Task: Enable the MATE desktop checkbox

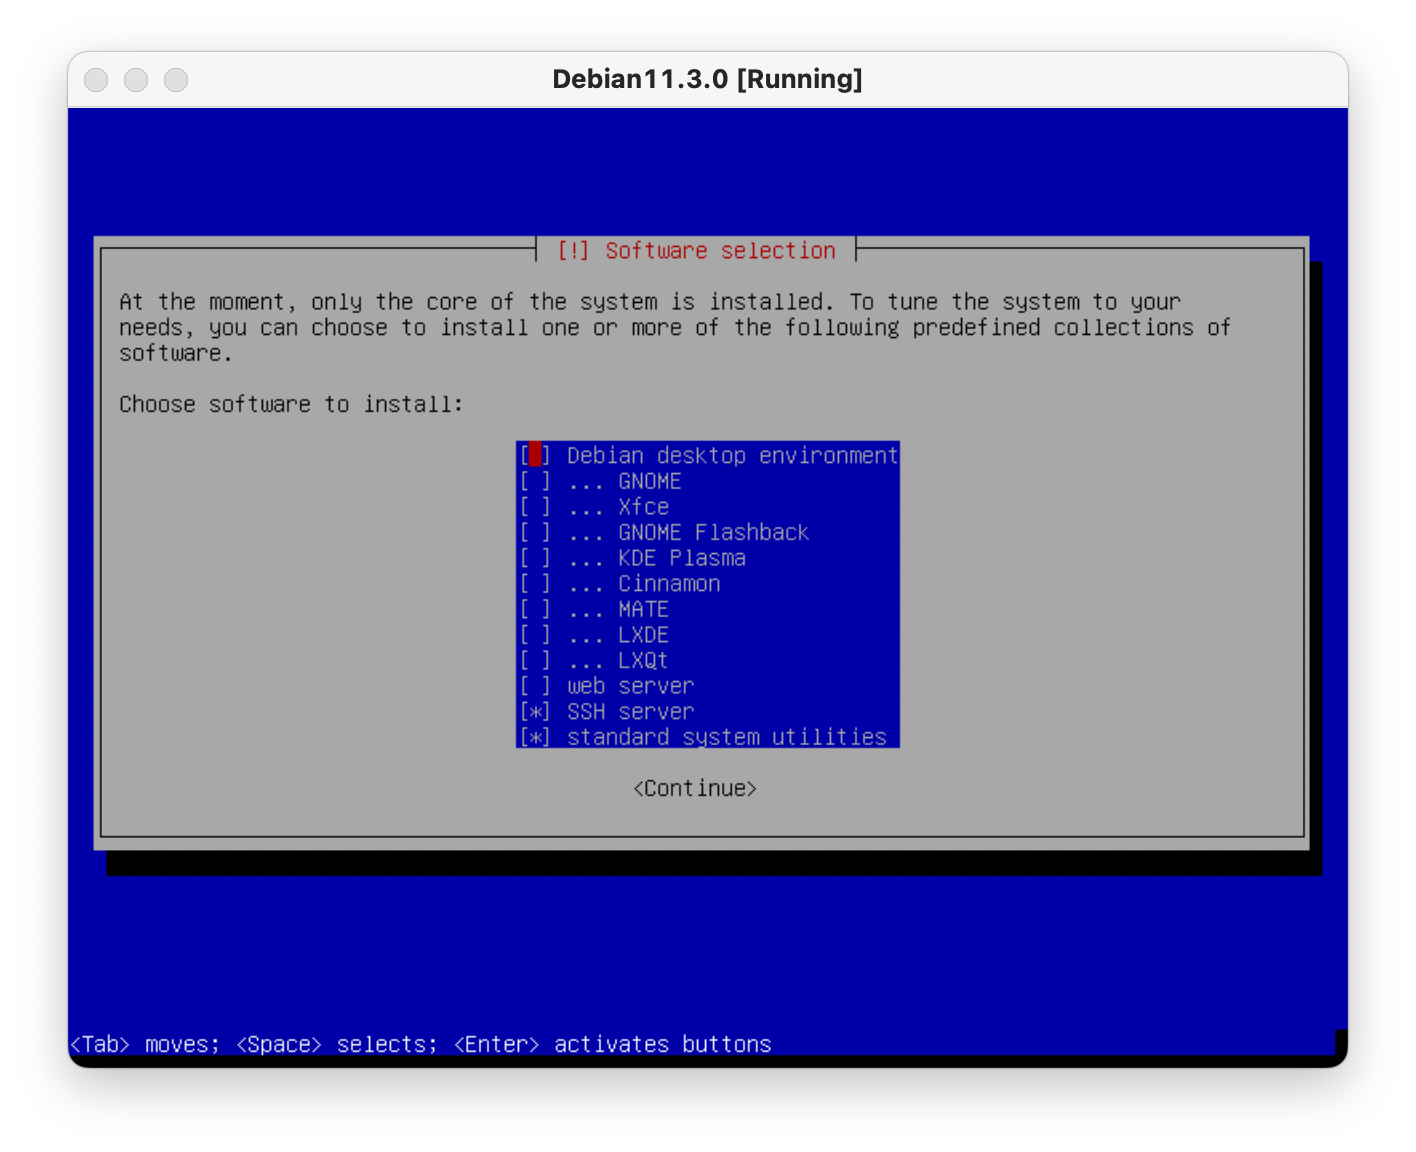Action: [x=535, y=610]
